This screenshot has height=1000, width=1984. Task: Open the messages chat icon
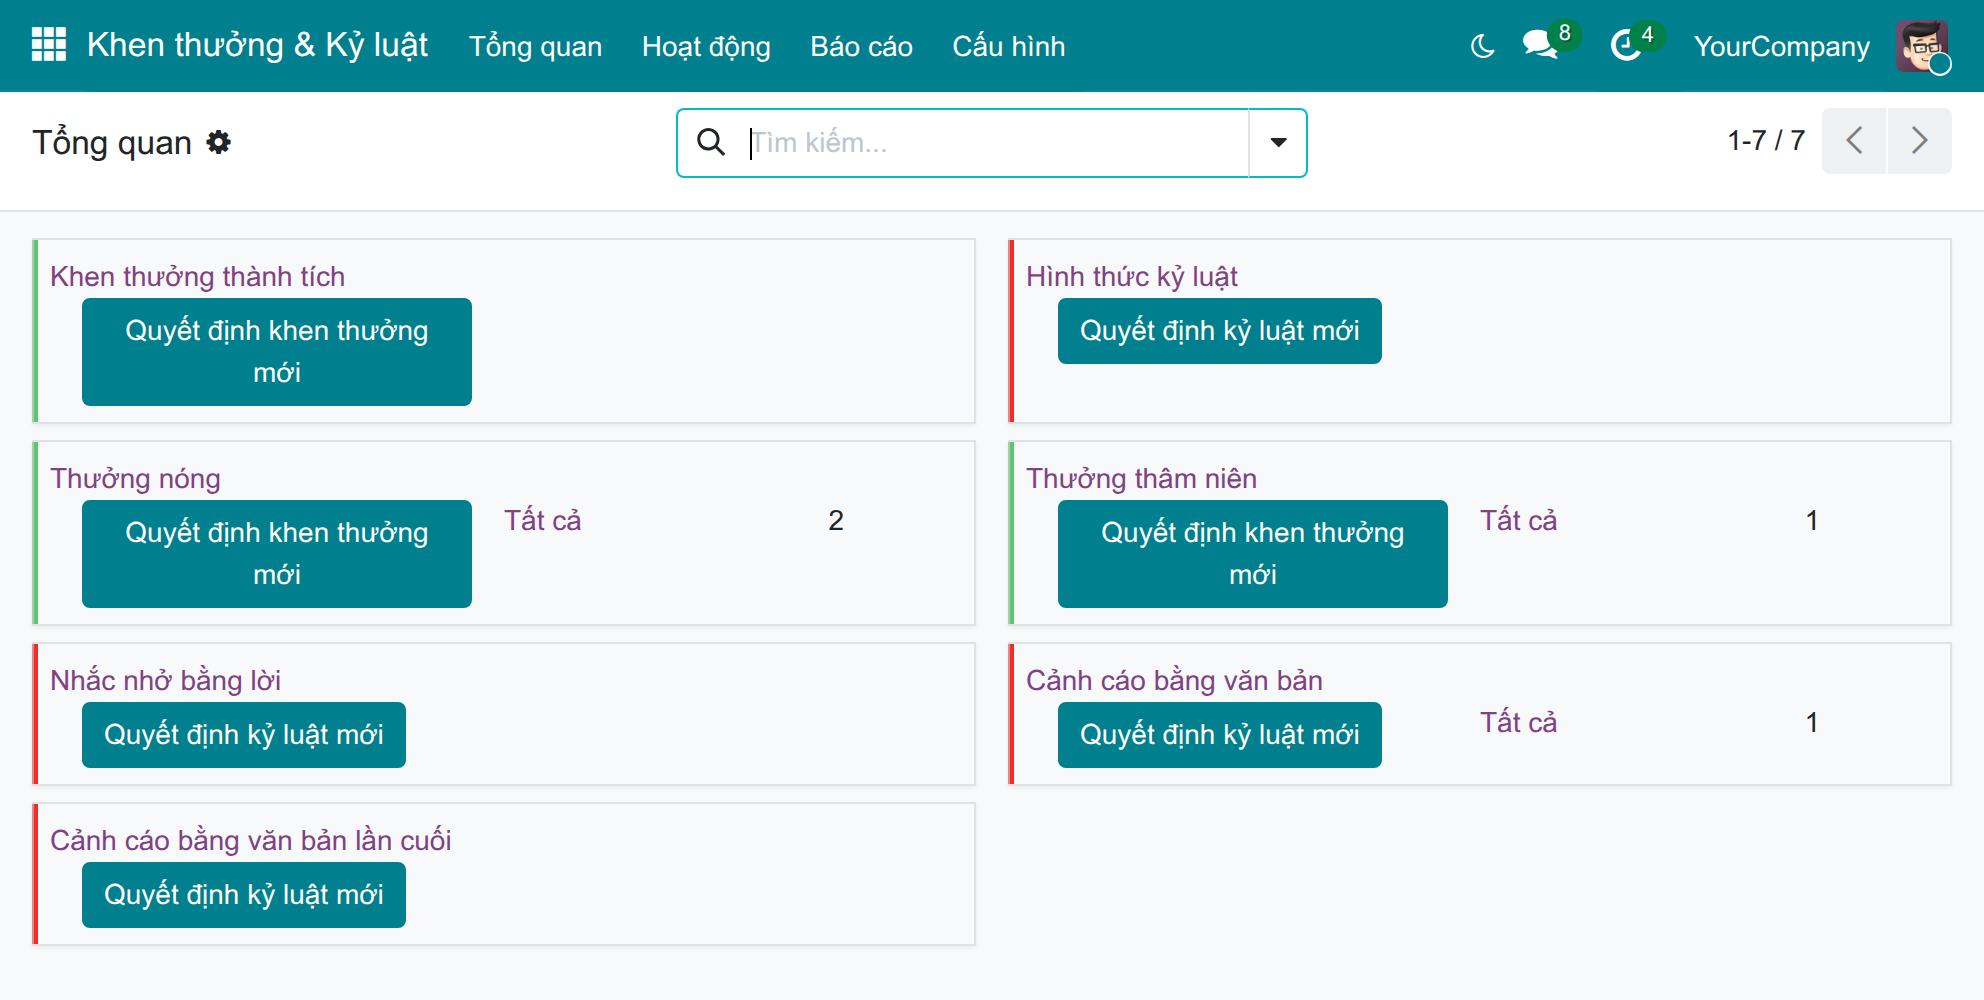[x=1540, y=45]
